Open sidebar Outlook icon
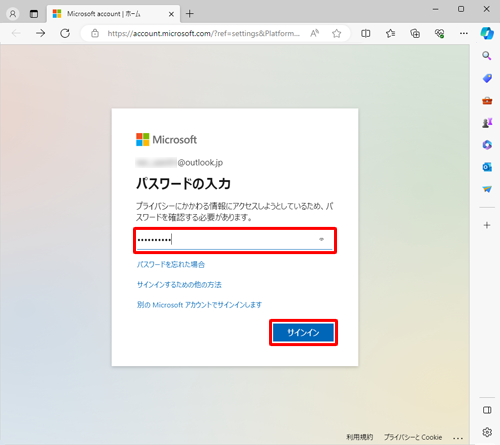 [x=487, y=167]
